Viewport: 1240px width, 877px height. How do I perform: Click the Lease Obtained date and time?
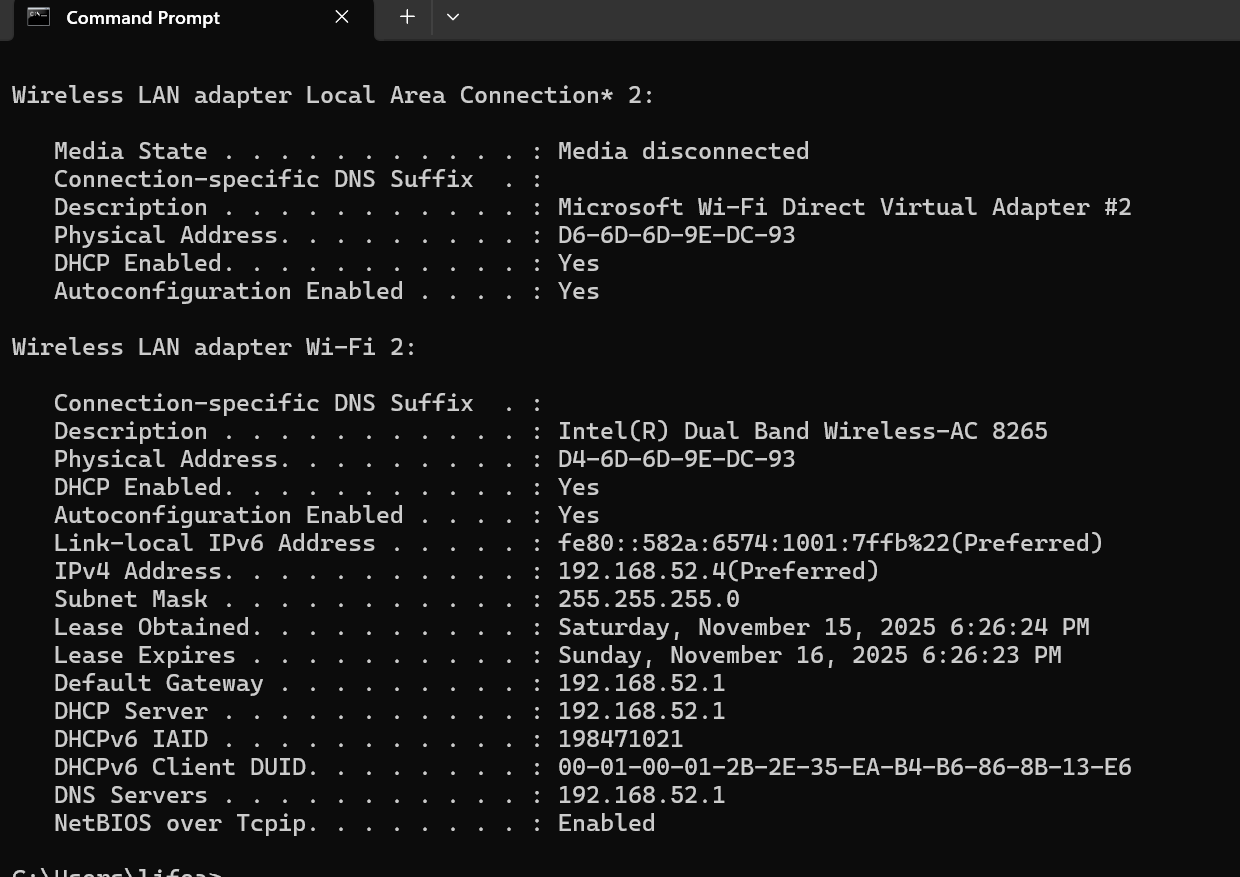point(823,627)
